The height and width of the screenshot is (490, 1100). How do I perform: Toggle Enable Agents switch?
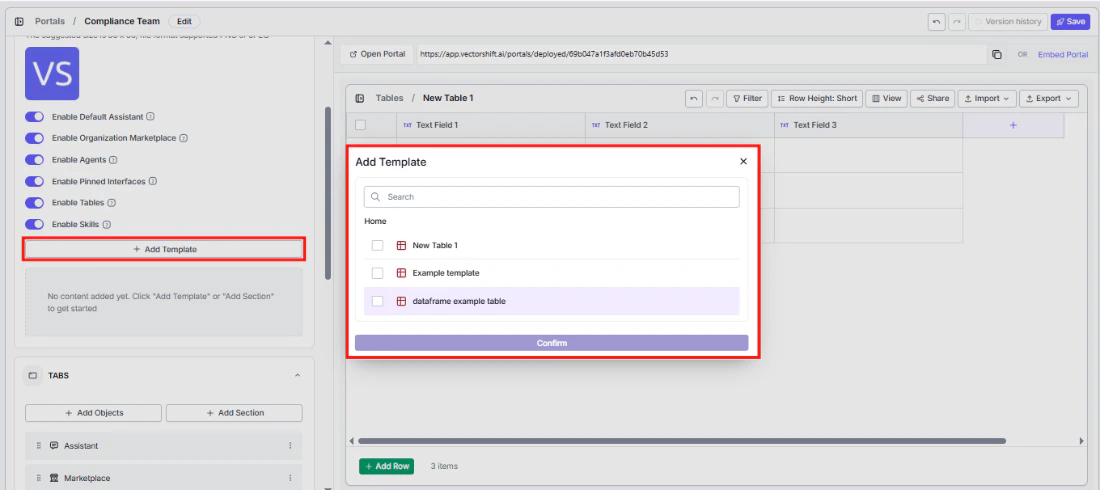(34, 160)
